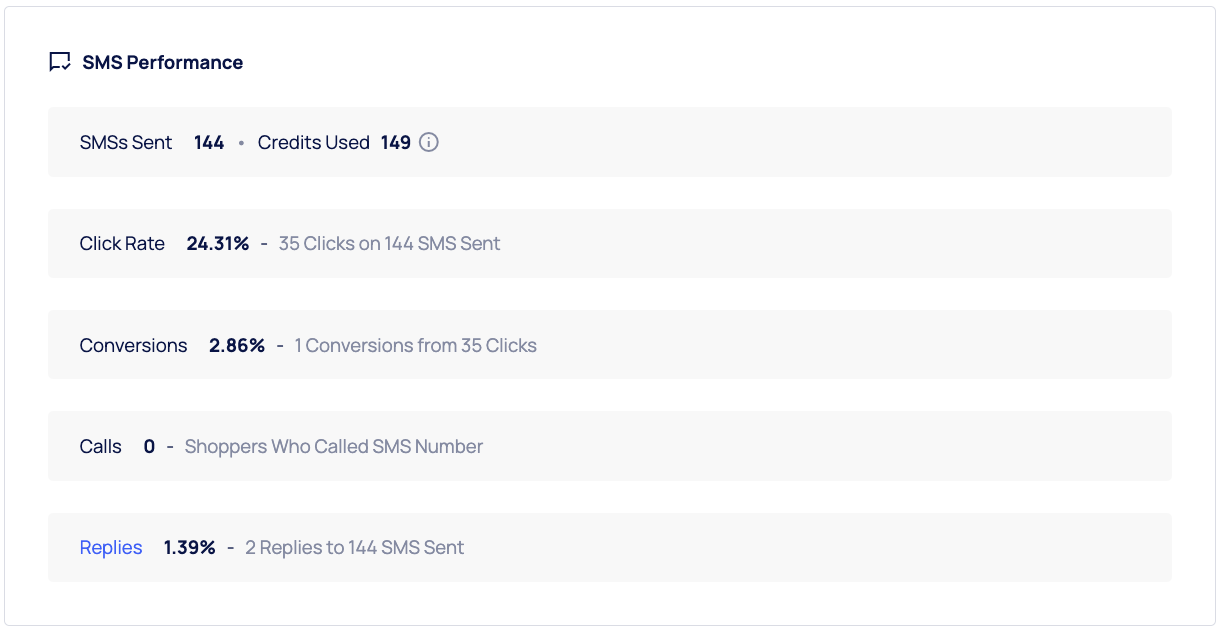Image resolution: width=1232 pixels, height=638 pixels.
Task: Click the Credits Used value 149
Action: [x=396, y=142]
